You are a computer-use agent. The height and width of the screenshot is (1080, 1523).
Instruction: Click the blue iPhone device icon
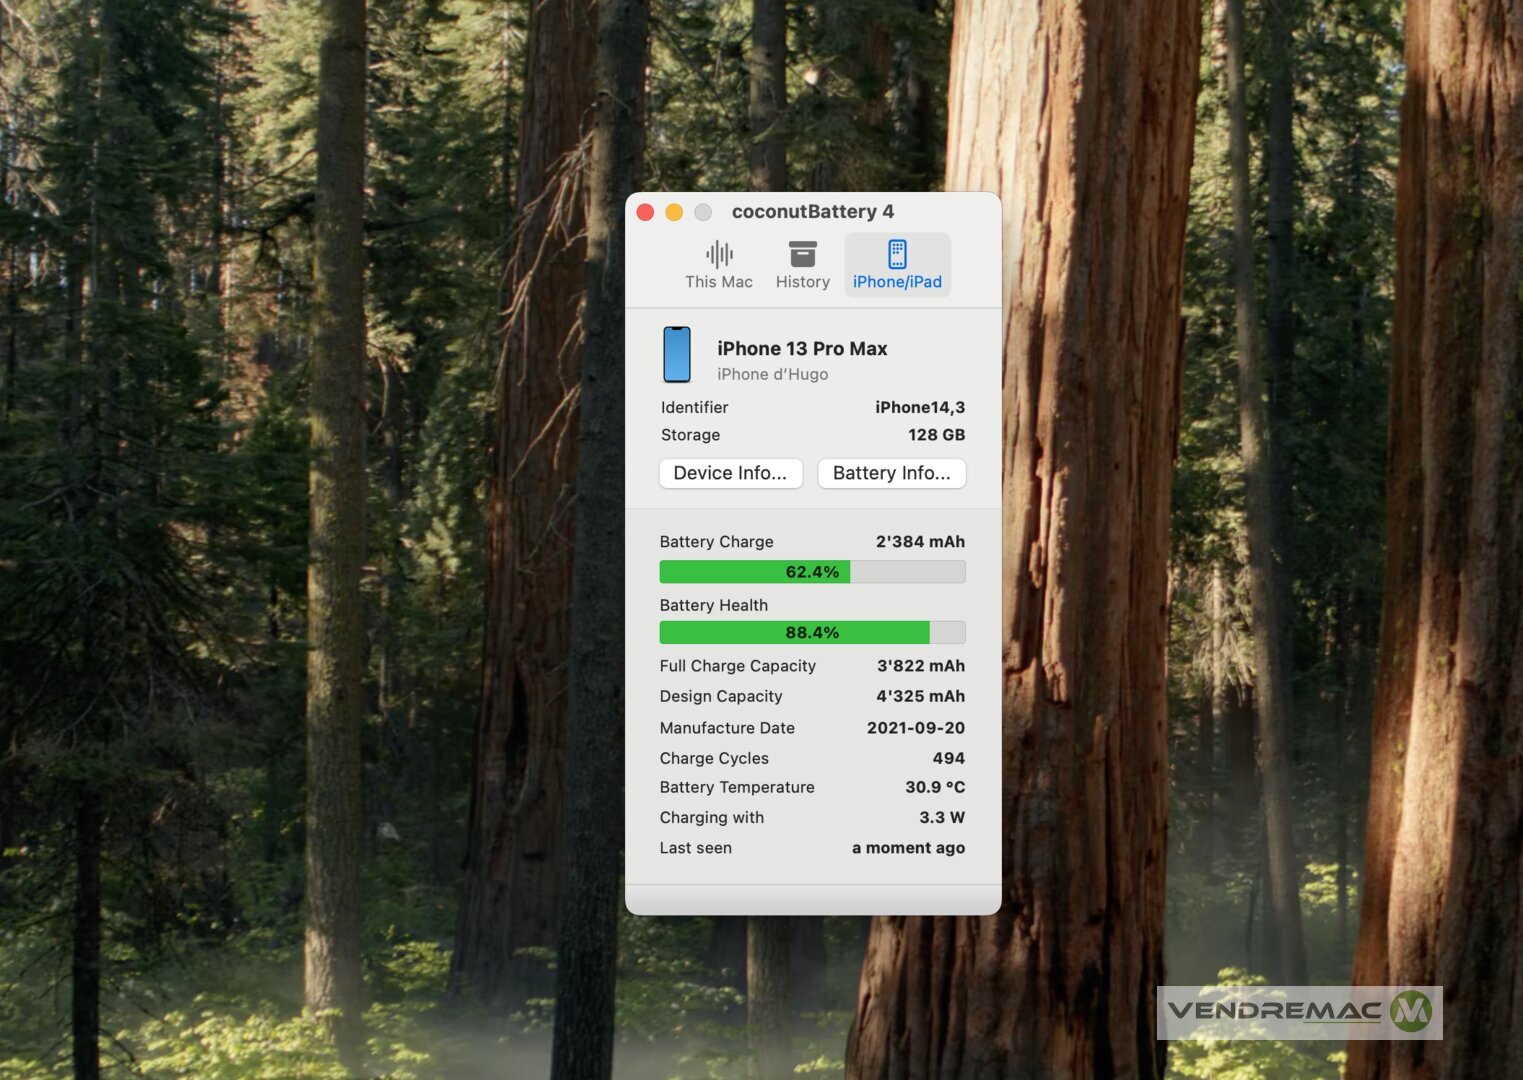pyautogui.click(x=677, y=355)
